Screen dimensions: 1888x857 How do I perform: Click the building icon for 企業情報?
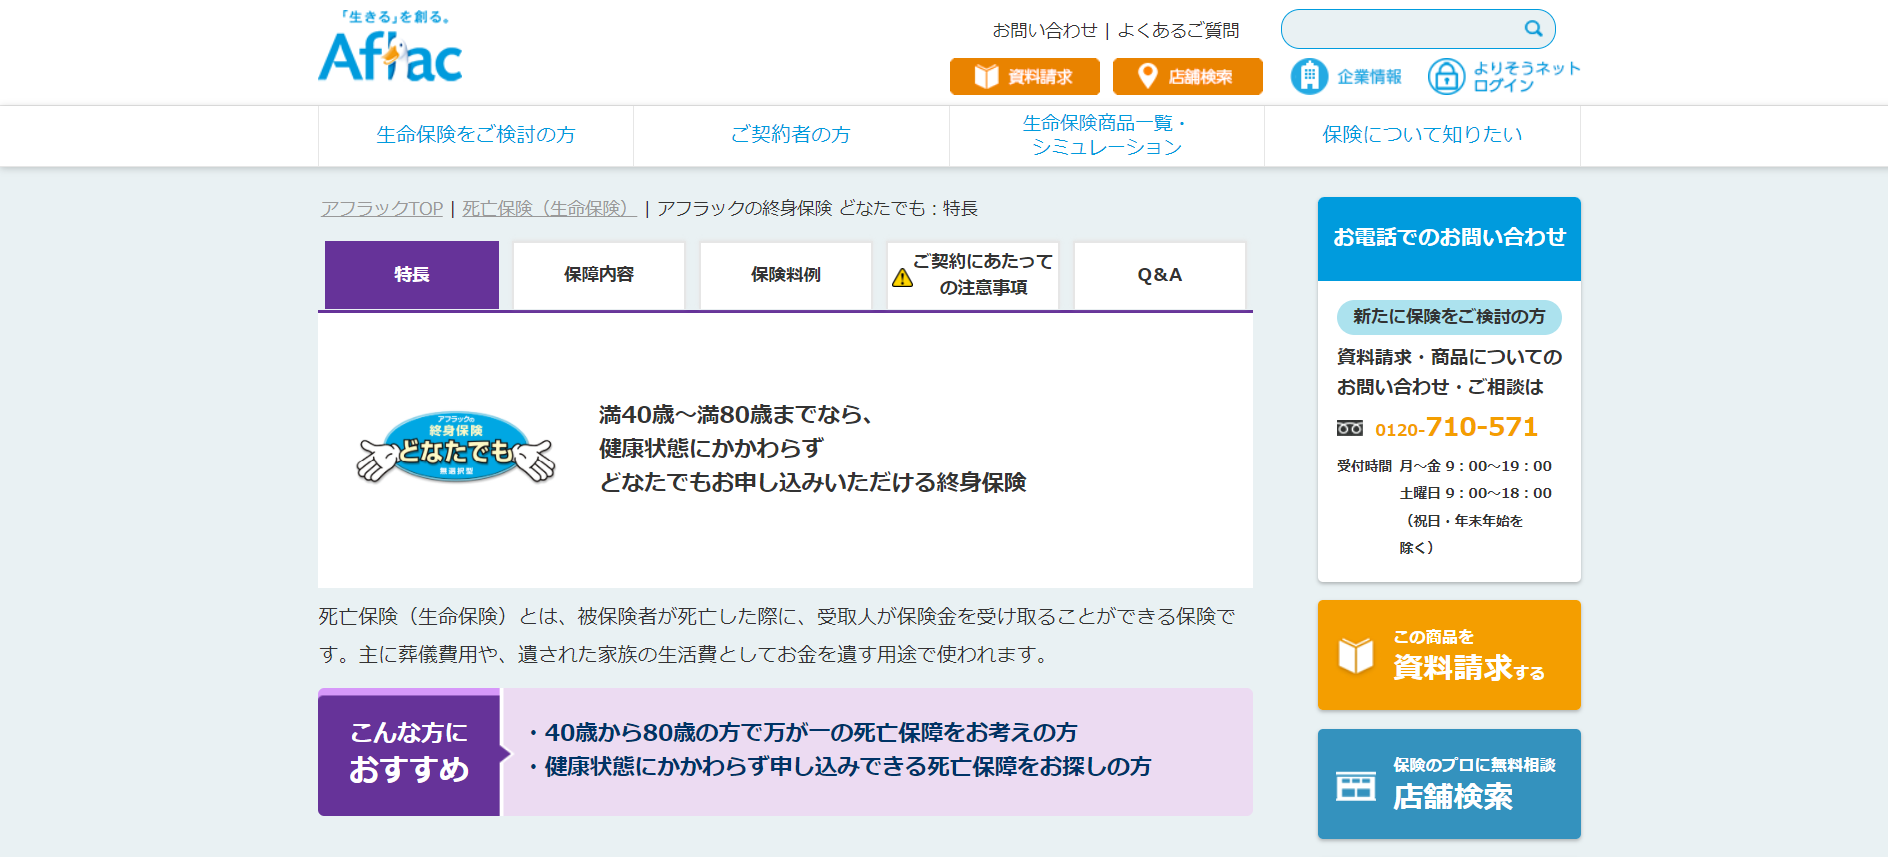[1309, 77]
